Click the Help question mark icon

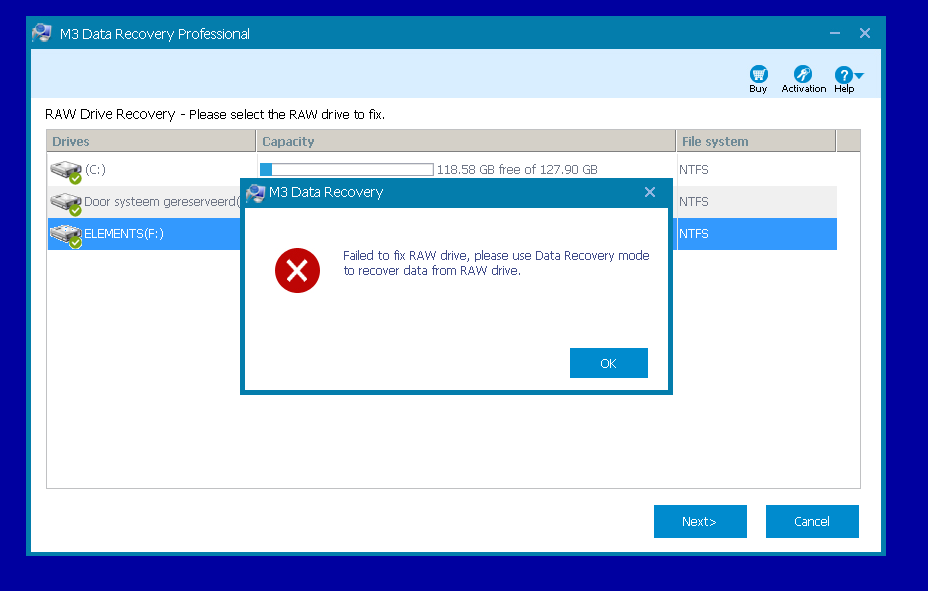tap(843, 75)
